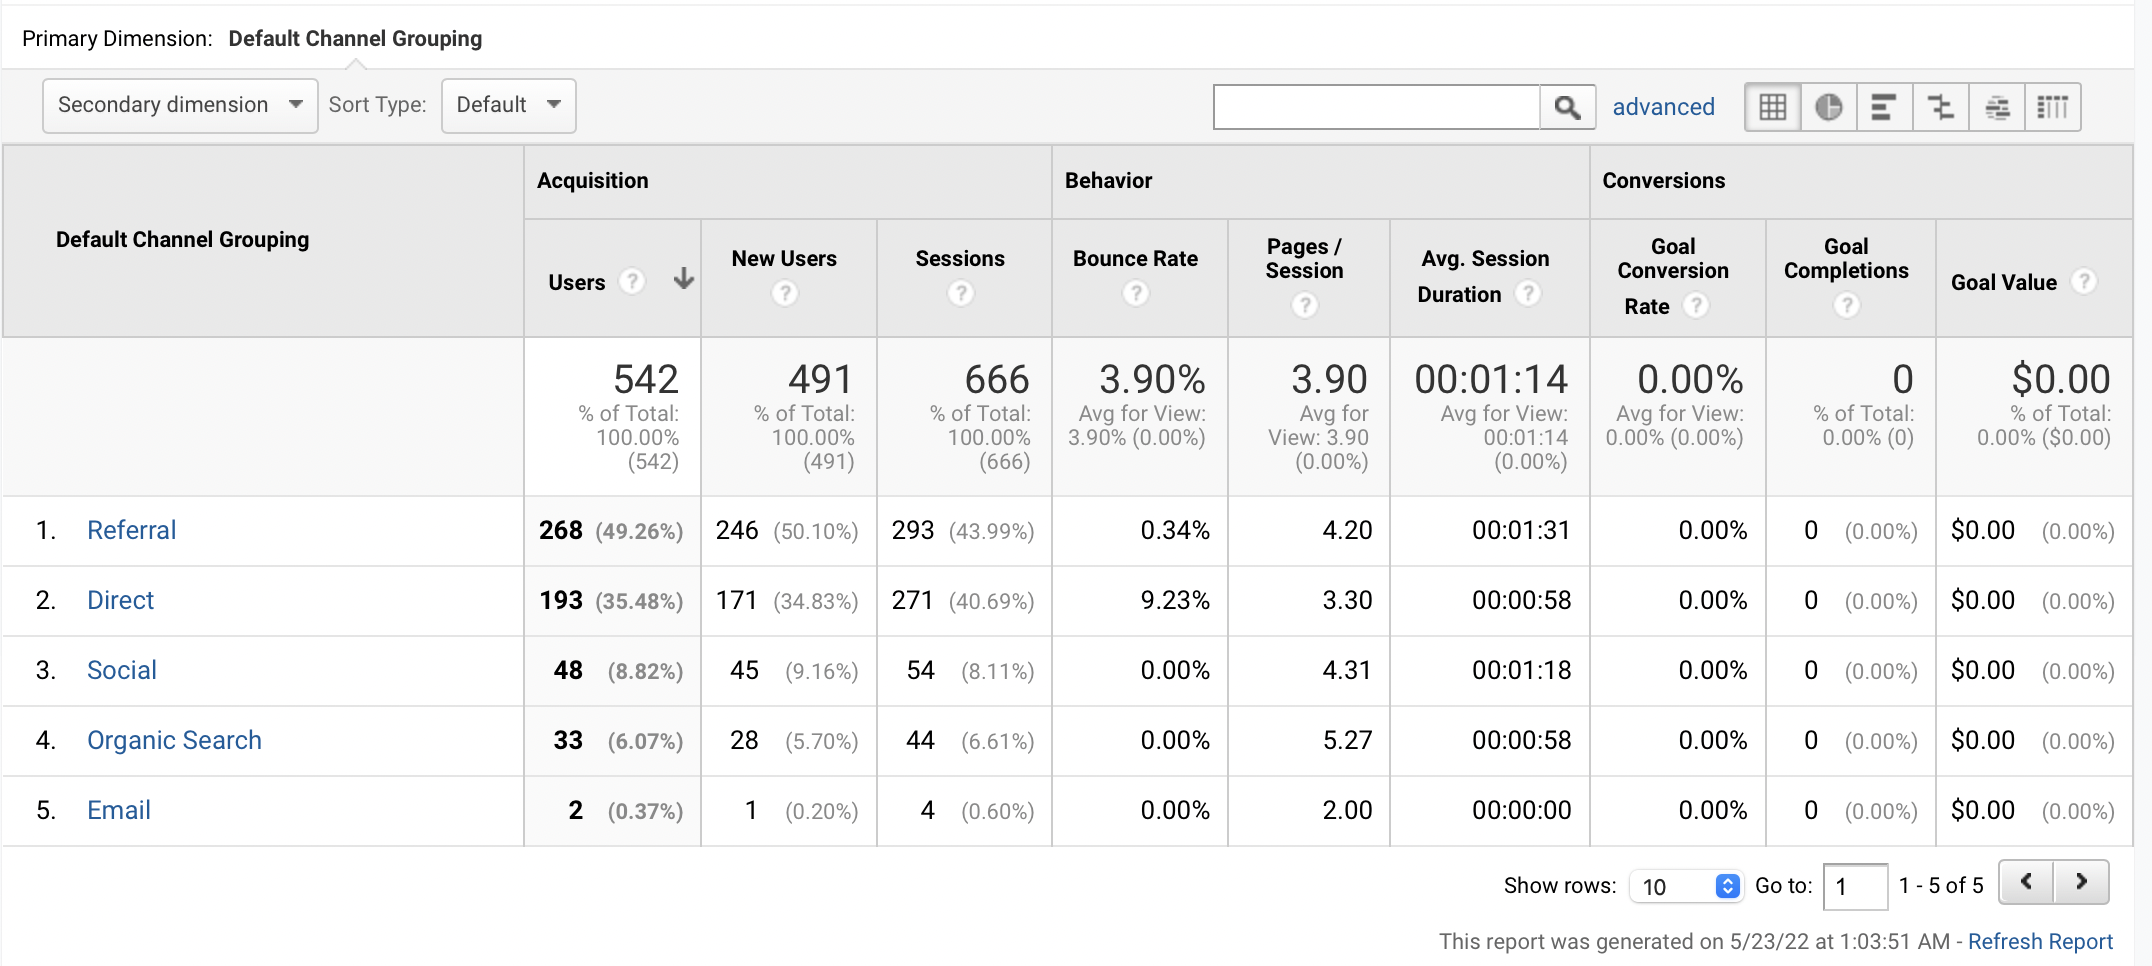Click the help icon next to Users

[x=632, y=282]
